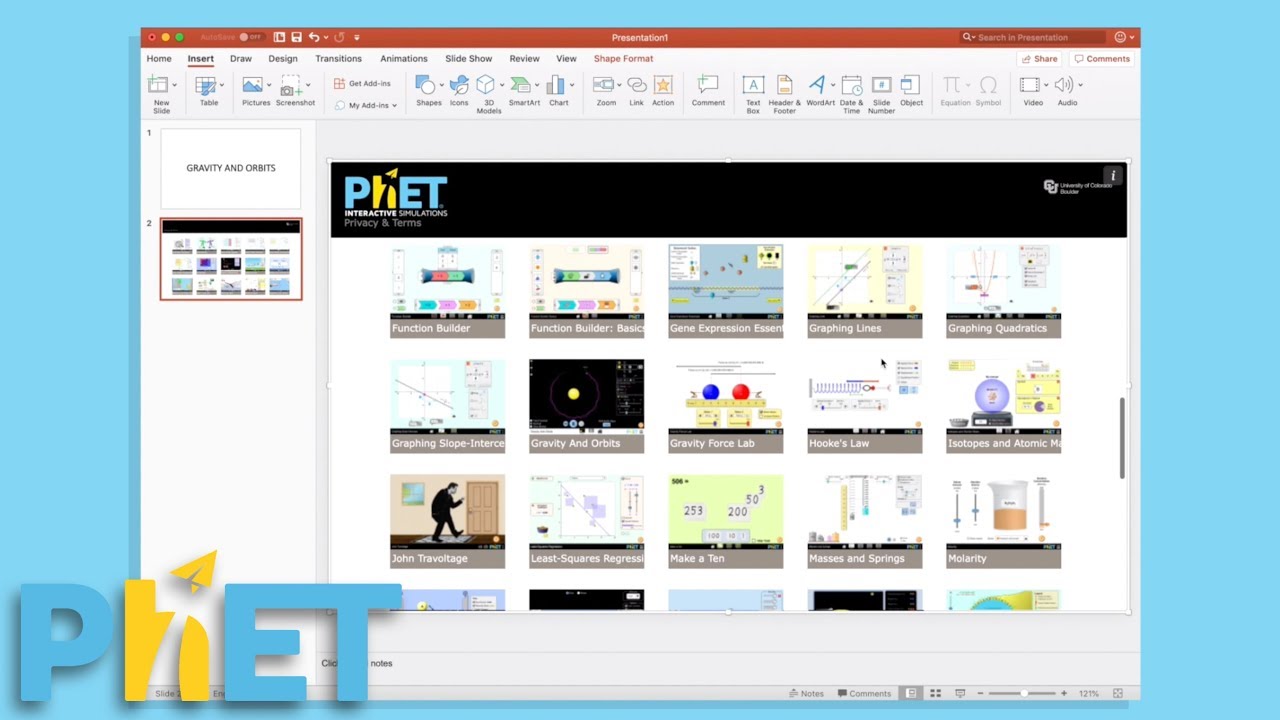This screenshot has width=1280, height=720.
Task: Click the zoom in plus button
Action: (x=1064, y=693)
